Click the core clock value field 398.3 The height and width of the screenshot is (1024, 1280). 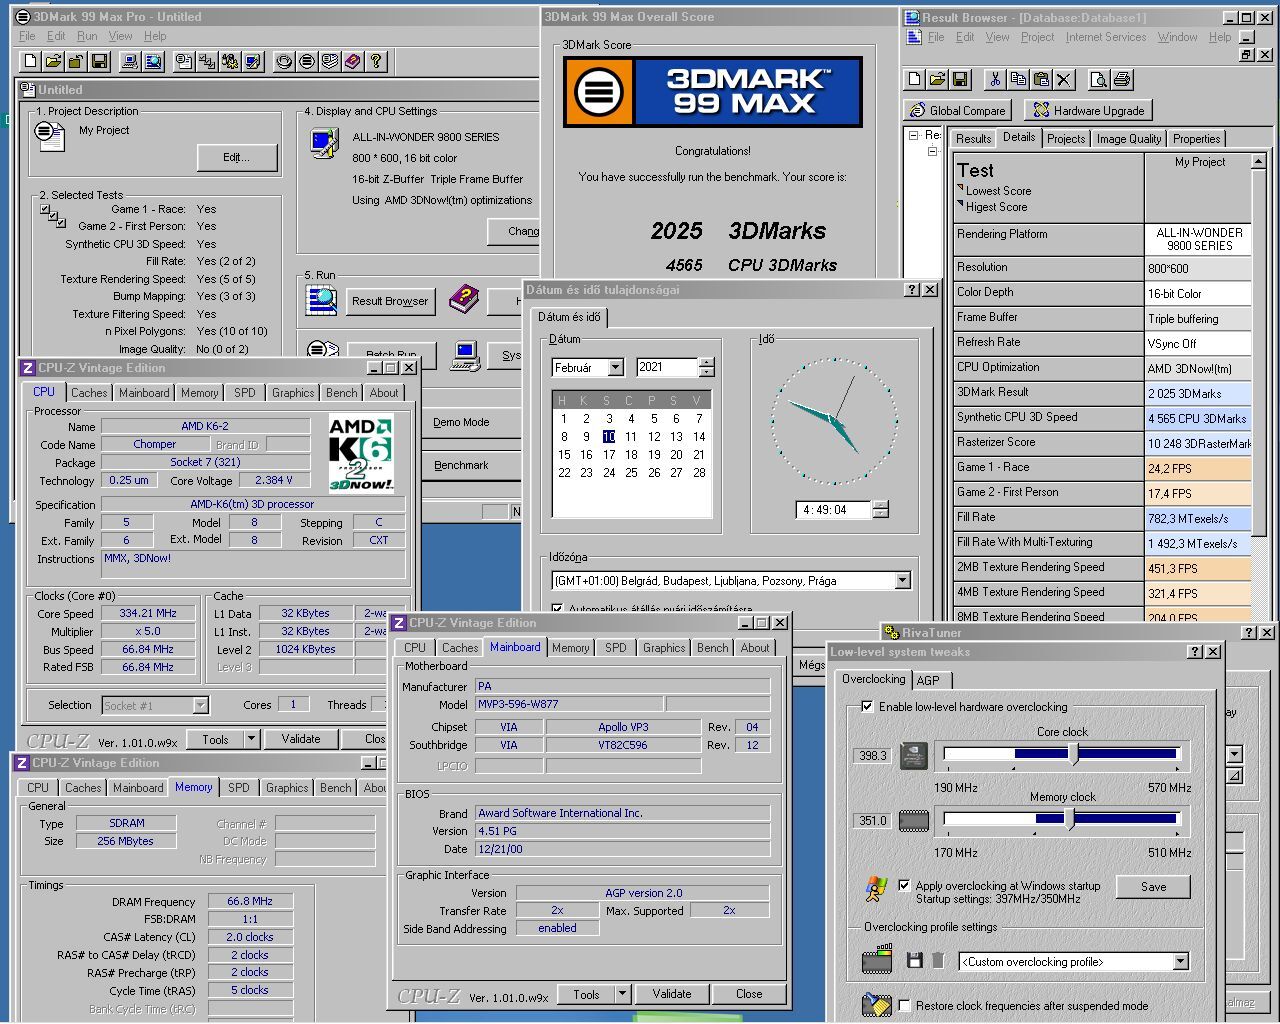point(873,755)
